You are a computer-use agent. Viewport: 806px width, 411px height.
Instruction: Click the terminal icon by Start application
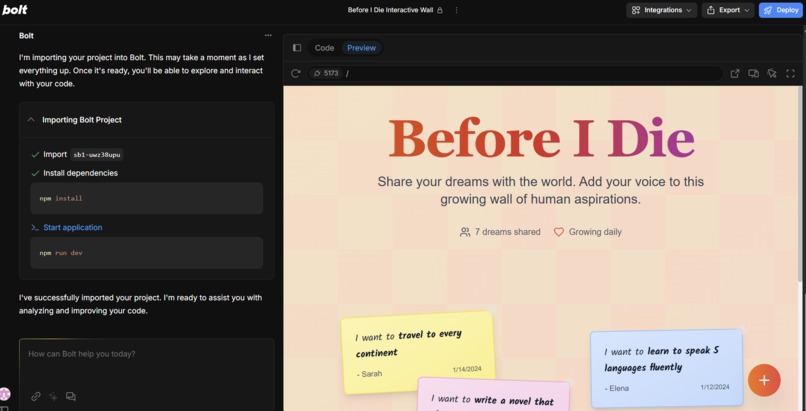click(35, 228)
